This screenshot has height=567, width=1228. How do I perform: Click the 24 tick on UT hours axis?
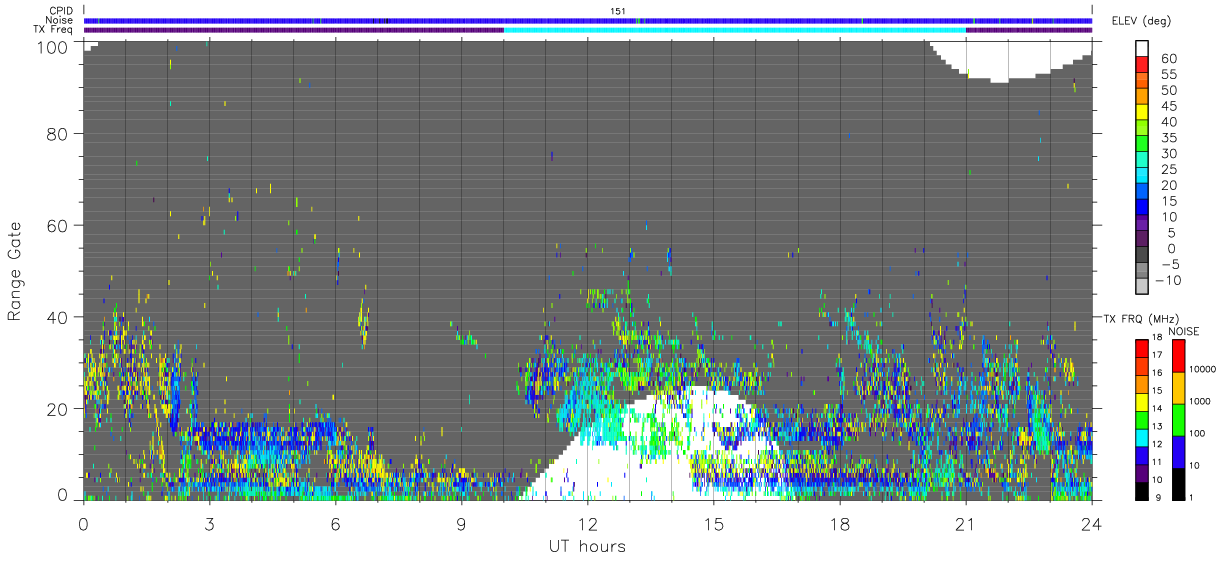(1091, 522)
